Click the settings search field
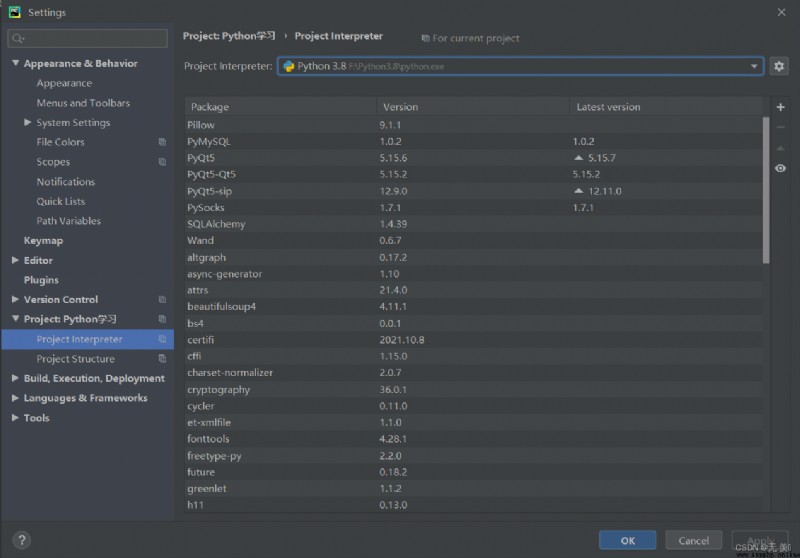 88,38
